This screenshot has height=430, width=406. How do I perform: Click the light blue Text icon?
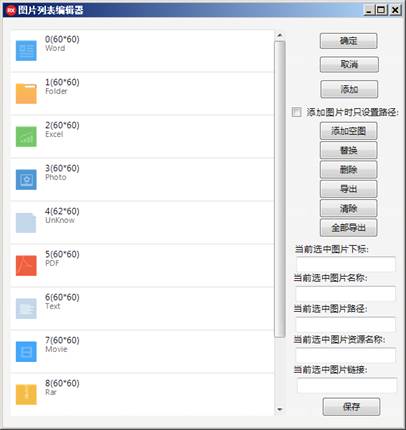[x=26, y=309]
